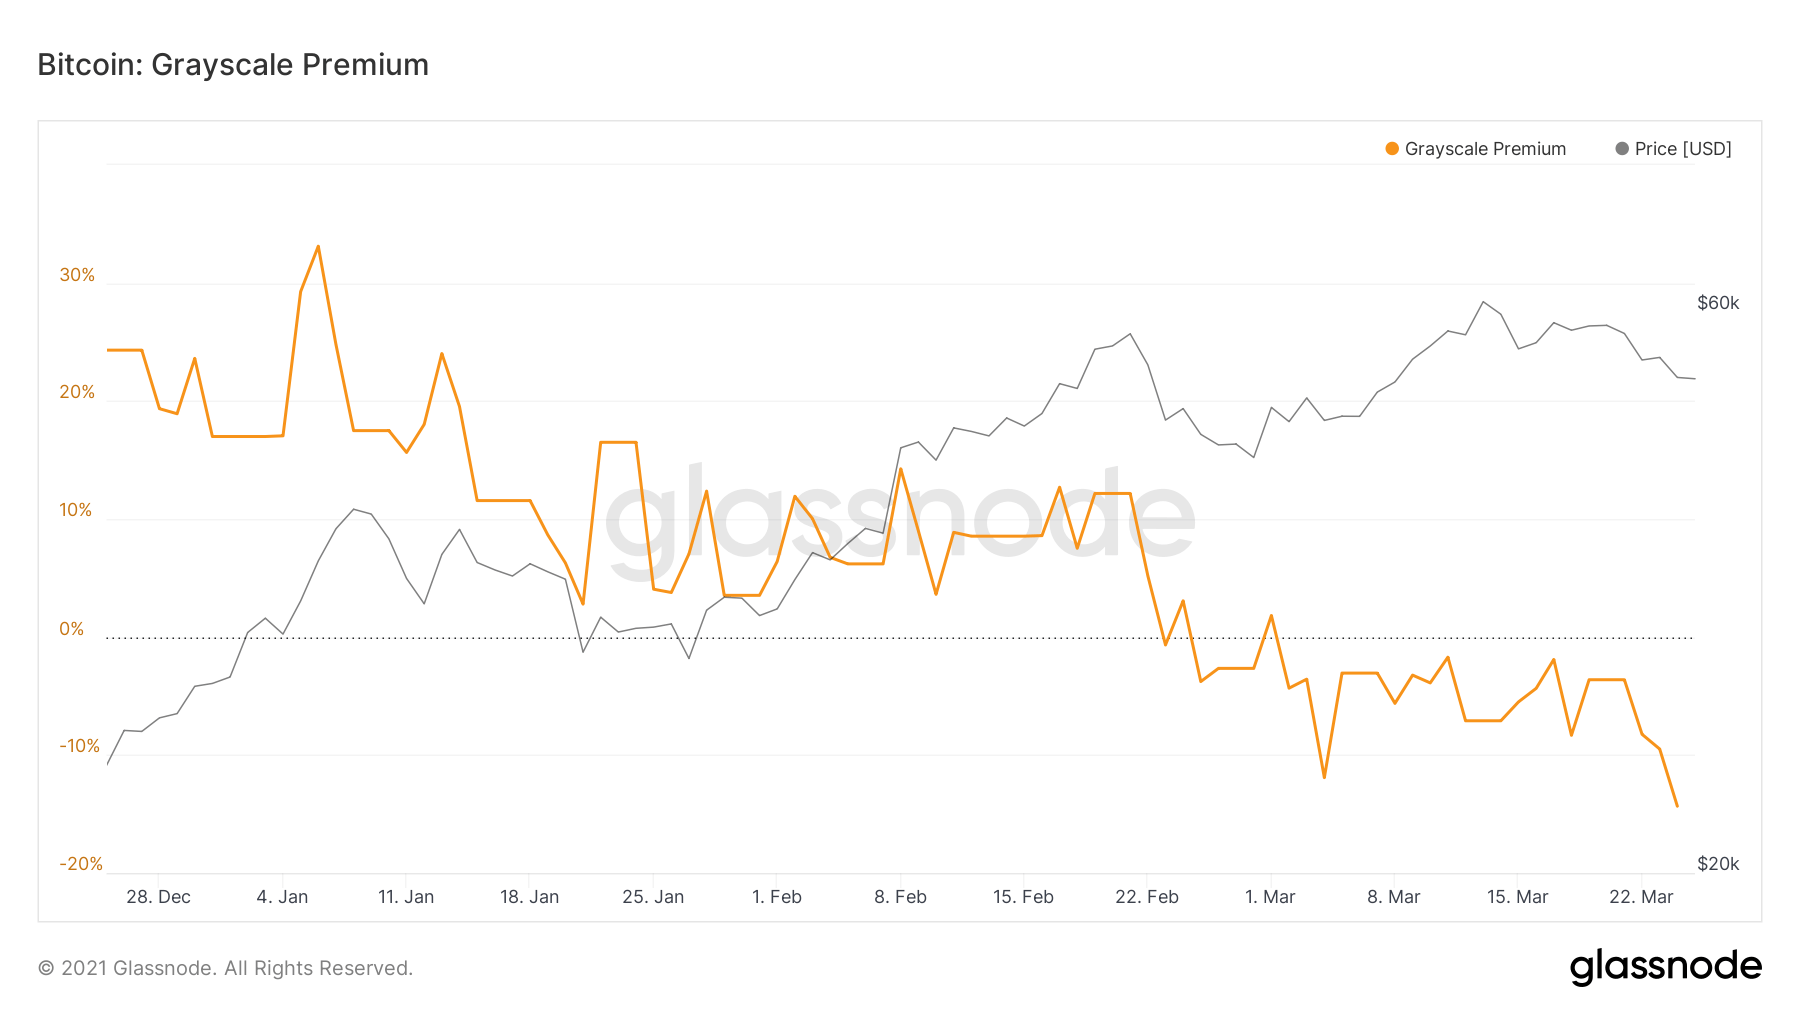This screenshot has width=1800, height=1013.
Task: Click the $60k price axis label
Action: click(1718, 303)
